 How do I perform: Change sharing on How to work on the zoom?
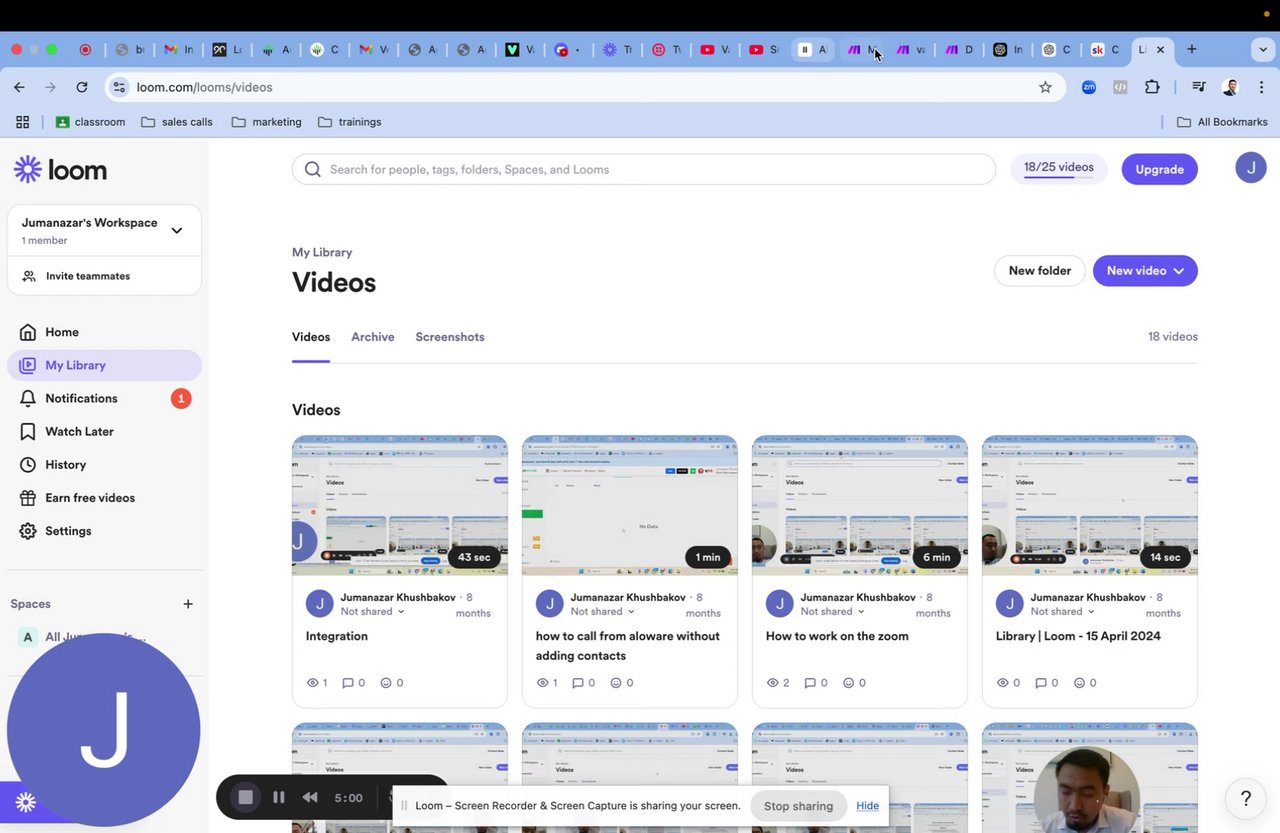832,612
